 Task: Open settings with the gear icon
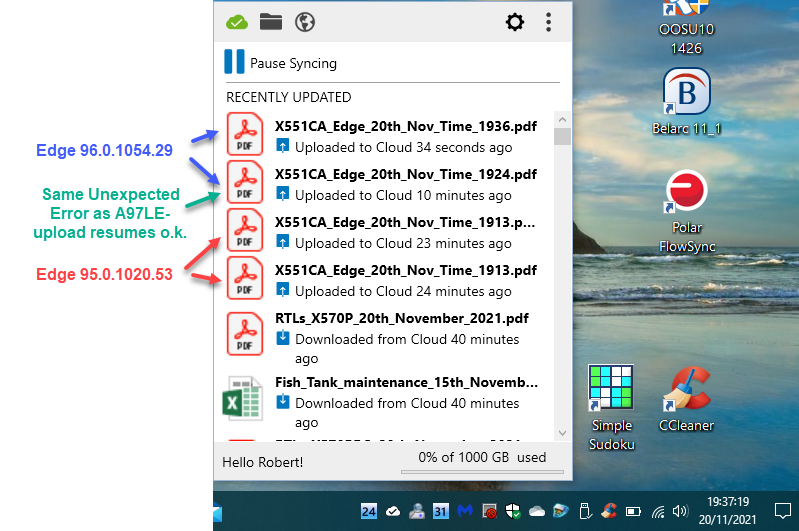click(515, 22)
